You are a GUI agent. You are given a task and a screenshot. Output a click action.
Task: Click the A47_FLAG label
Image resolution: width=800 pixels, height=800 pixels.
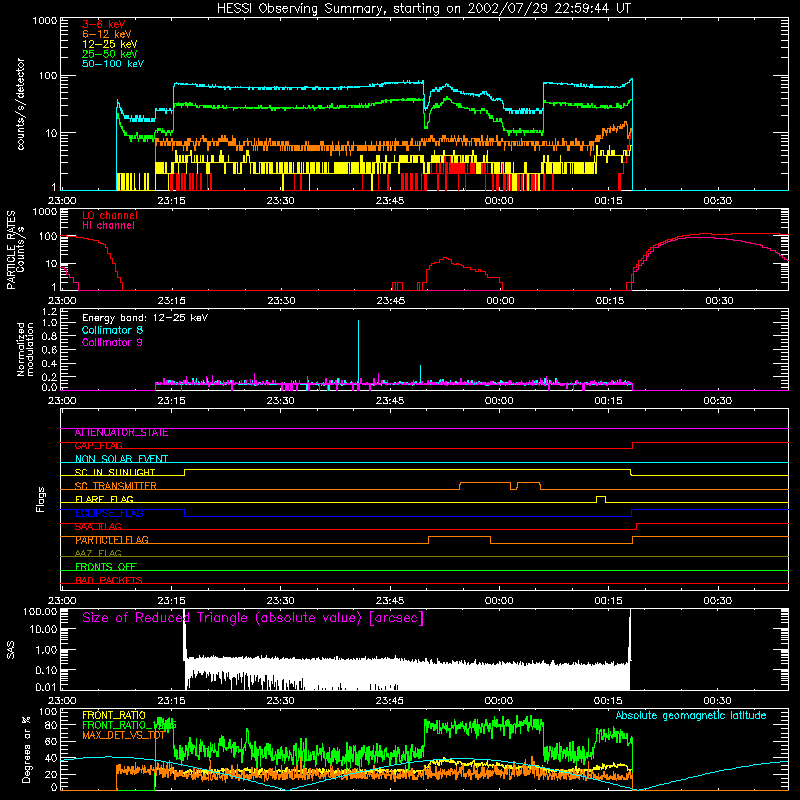[98, 553]
